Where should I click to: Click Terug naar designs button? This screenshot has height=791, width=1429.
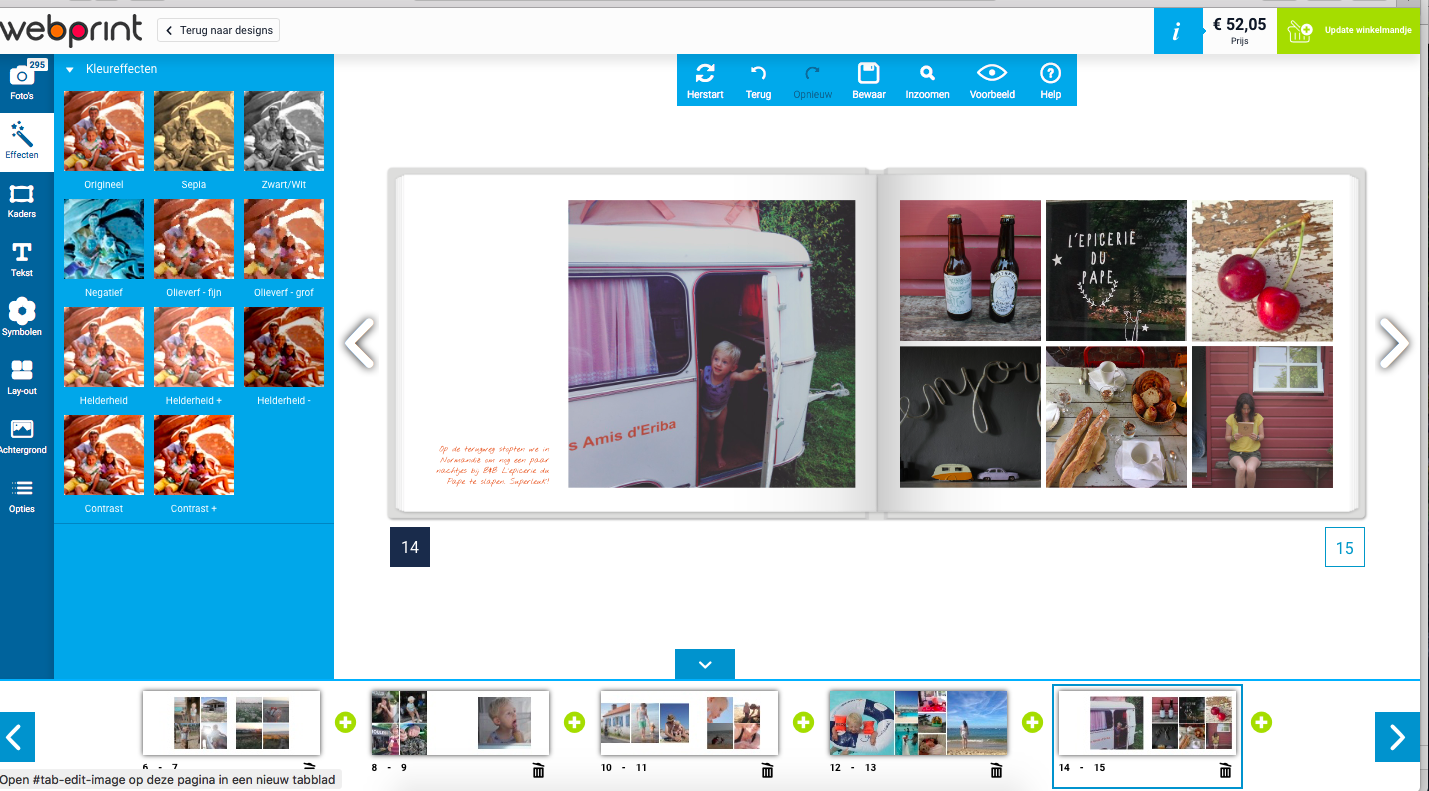coord(219,31)
